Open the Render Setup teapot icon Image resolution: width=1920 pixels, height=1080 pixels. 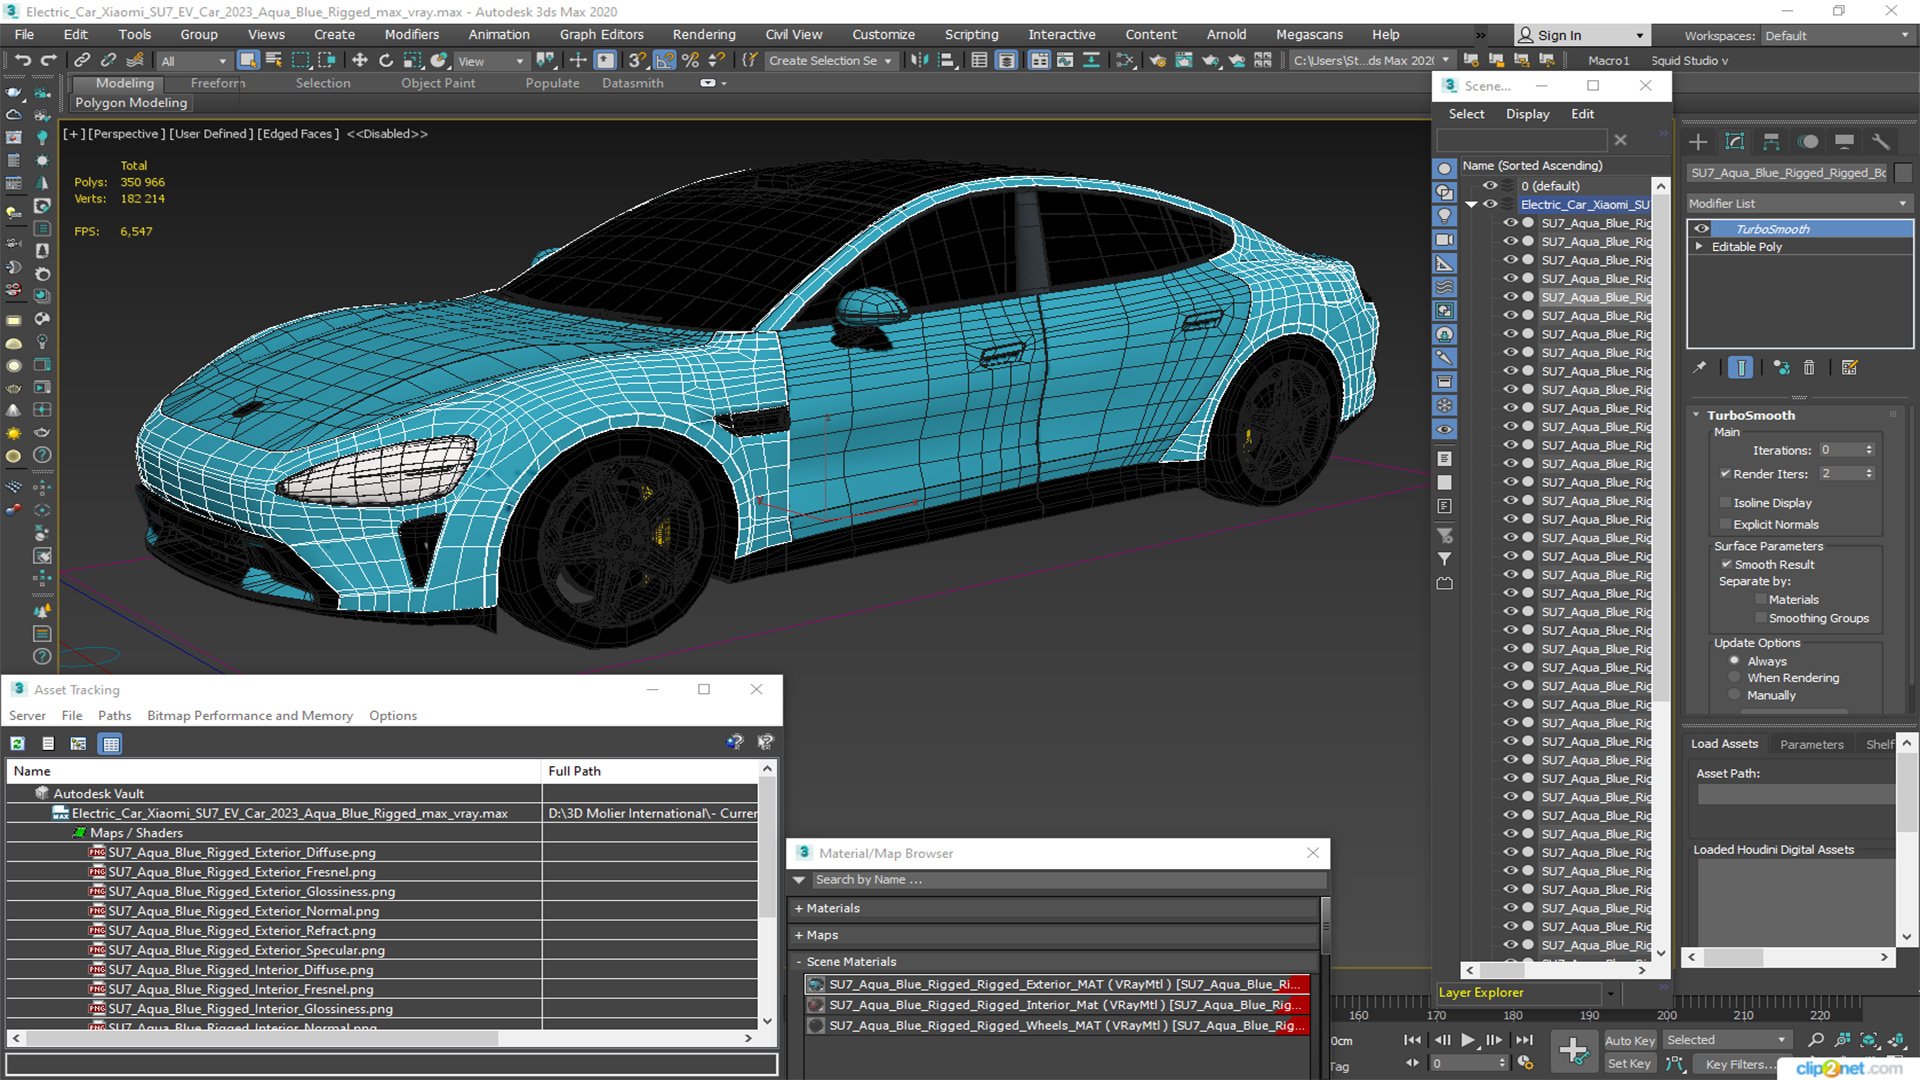pos(1158,60)
